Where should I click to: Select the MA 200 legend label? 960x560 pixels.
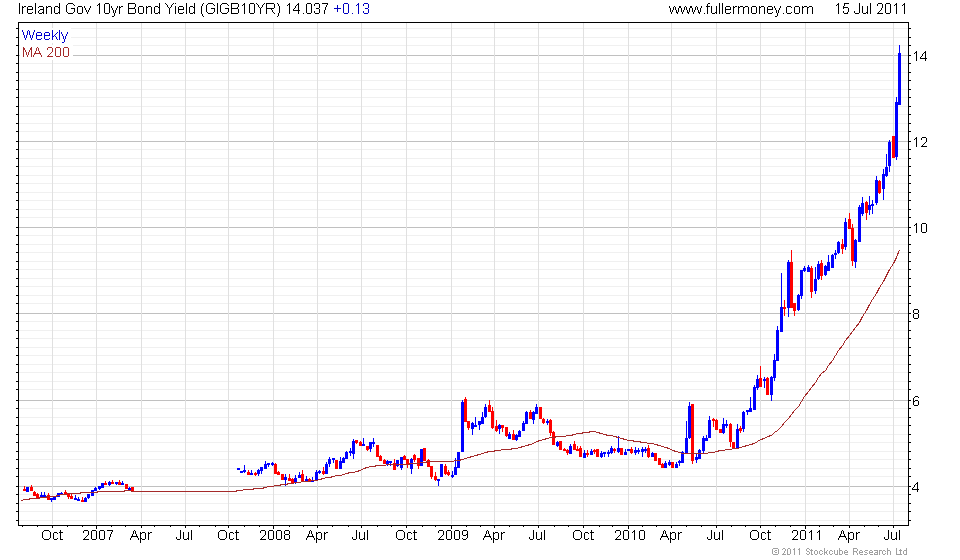click(x=46, y=53)
